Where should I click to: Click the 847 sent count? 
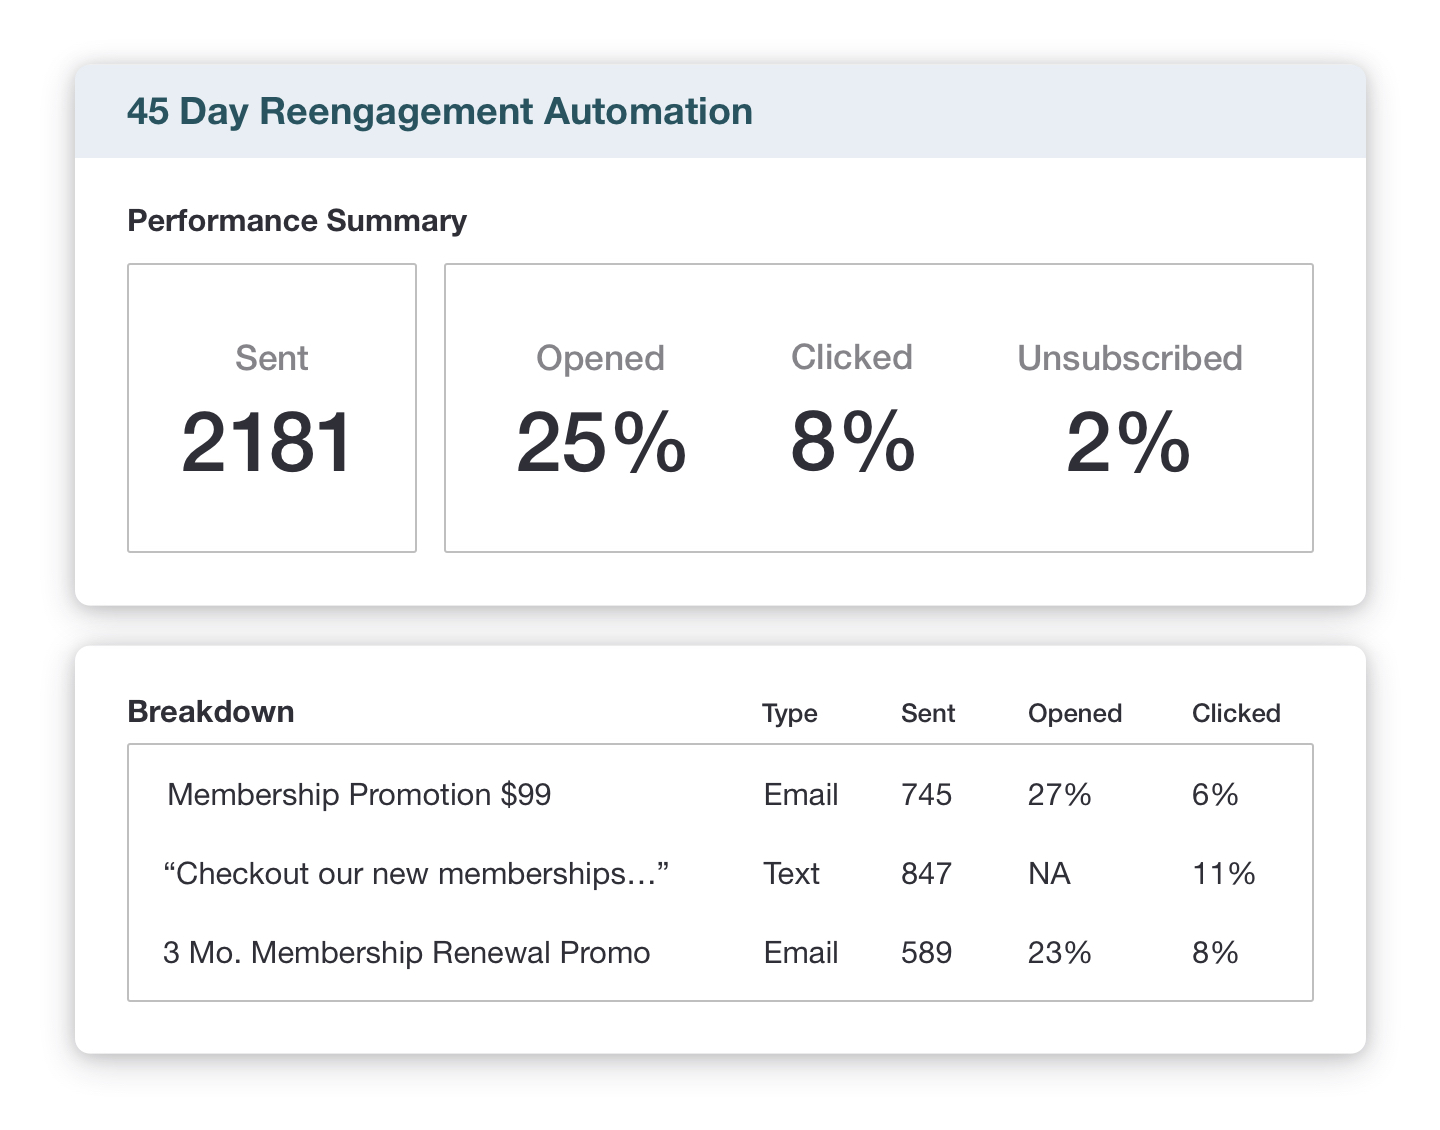[x=926, y=874]
